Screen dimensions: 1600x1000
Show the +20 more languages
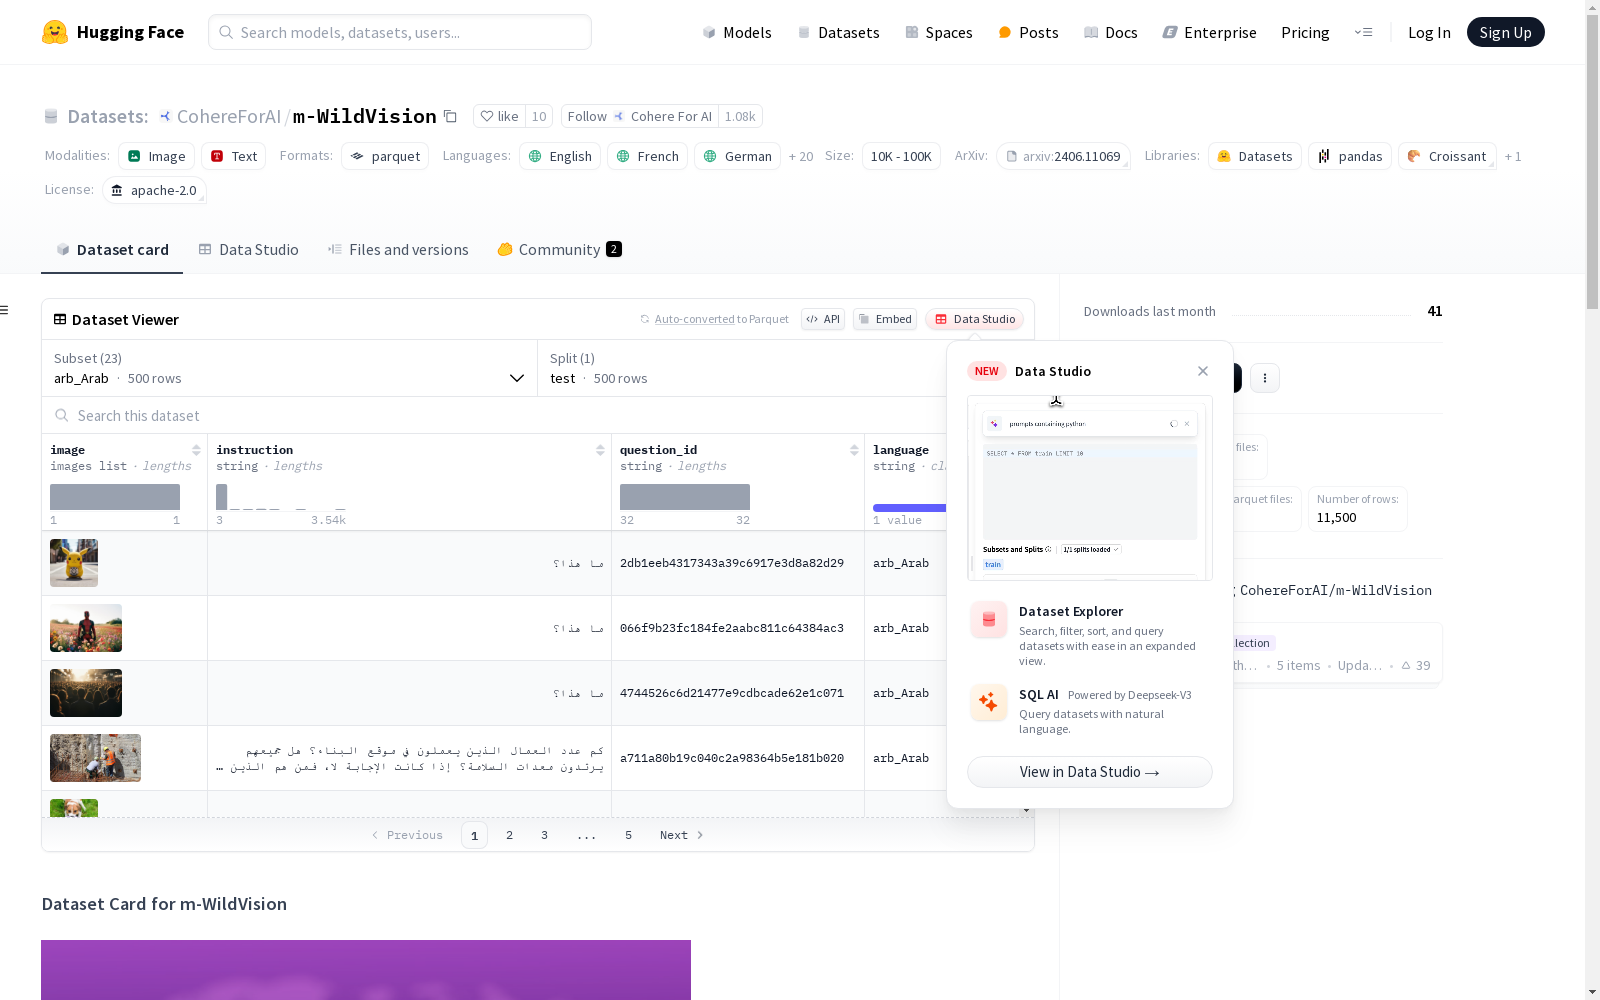tap(801, 156)
